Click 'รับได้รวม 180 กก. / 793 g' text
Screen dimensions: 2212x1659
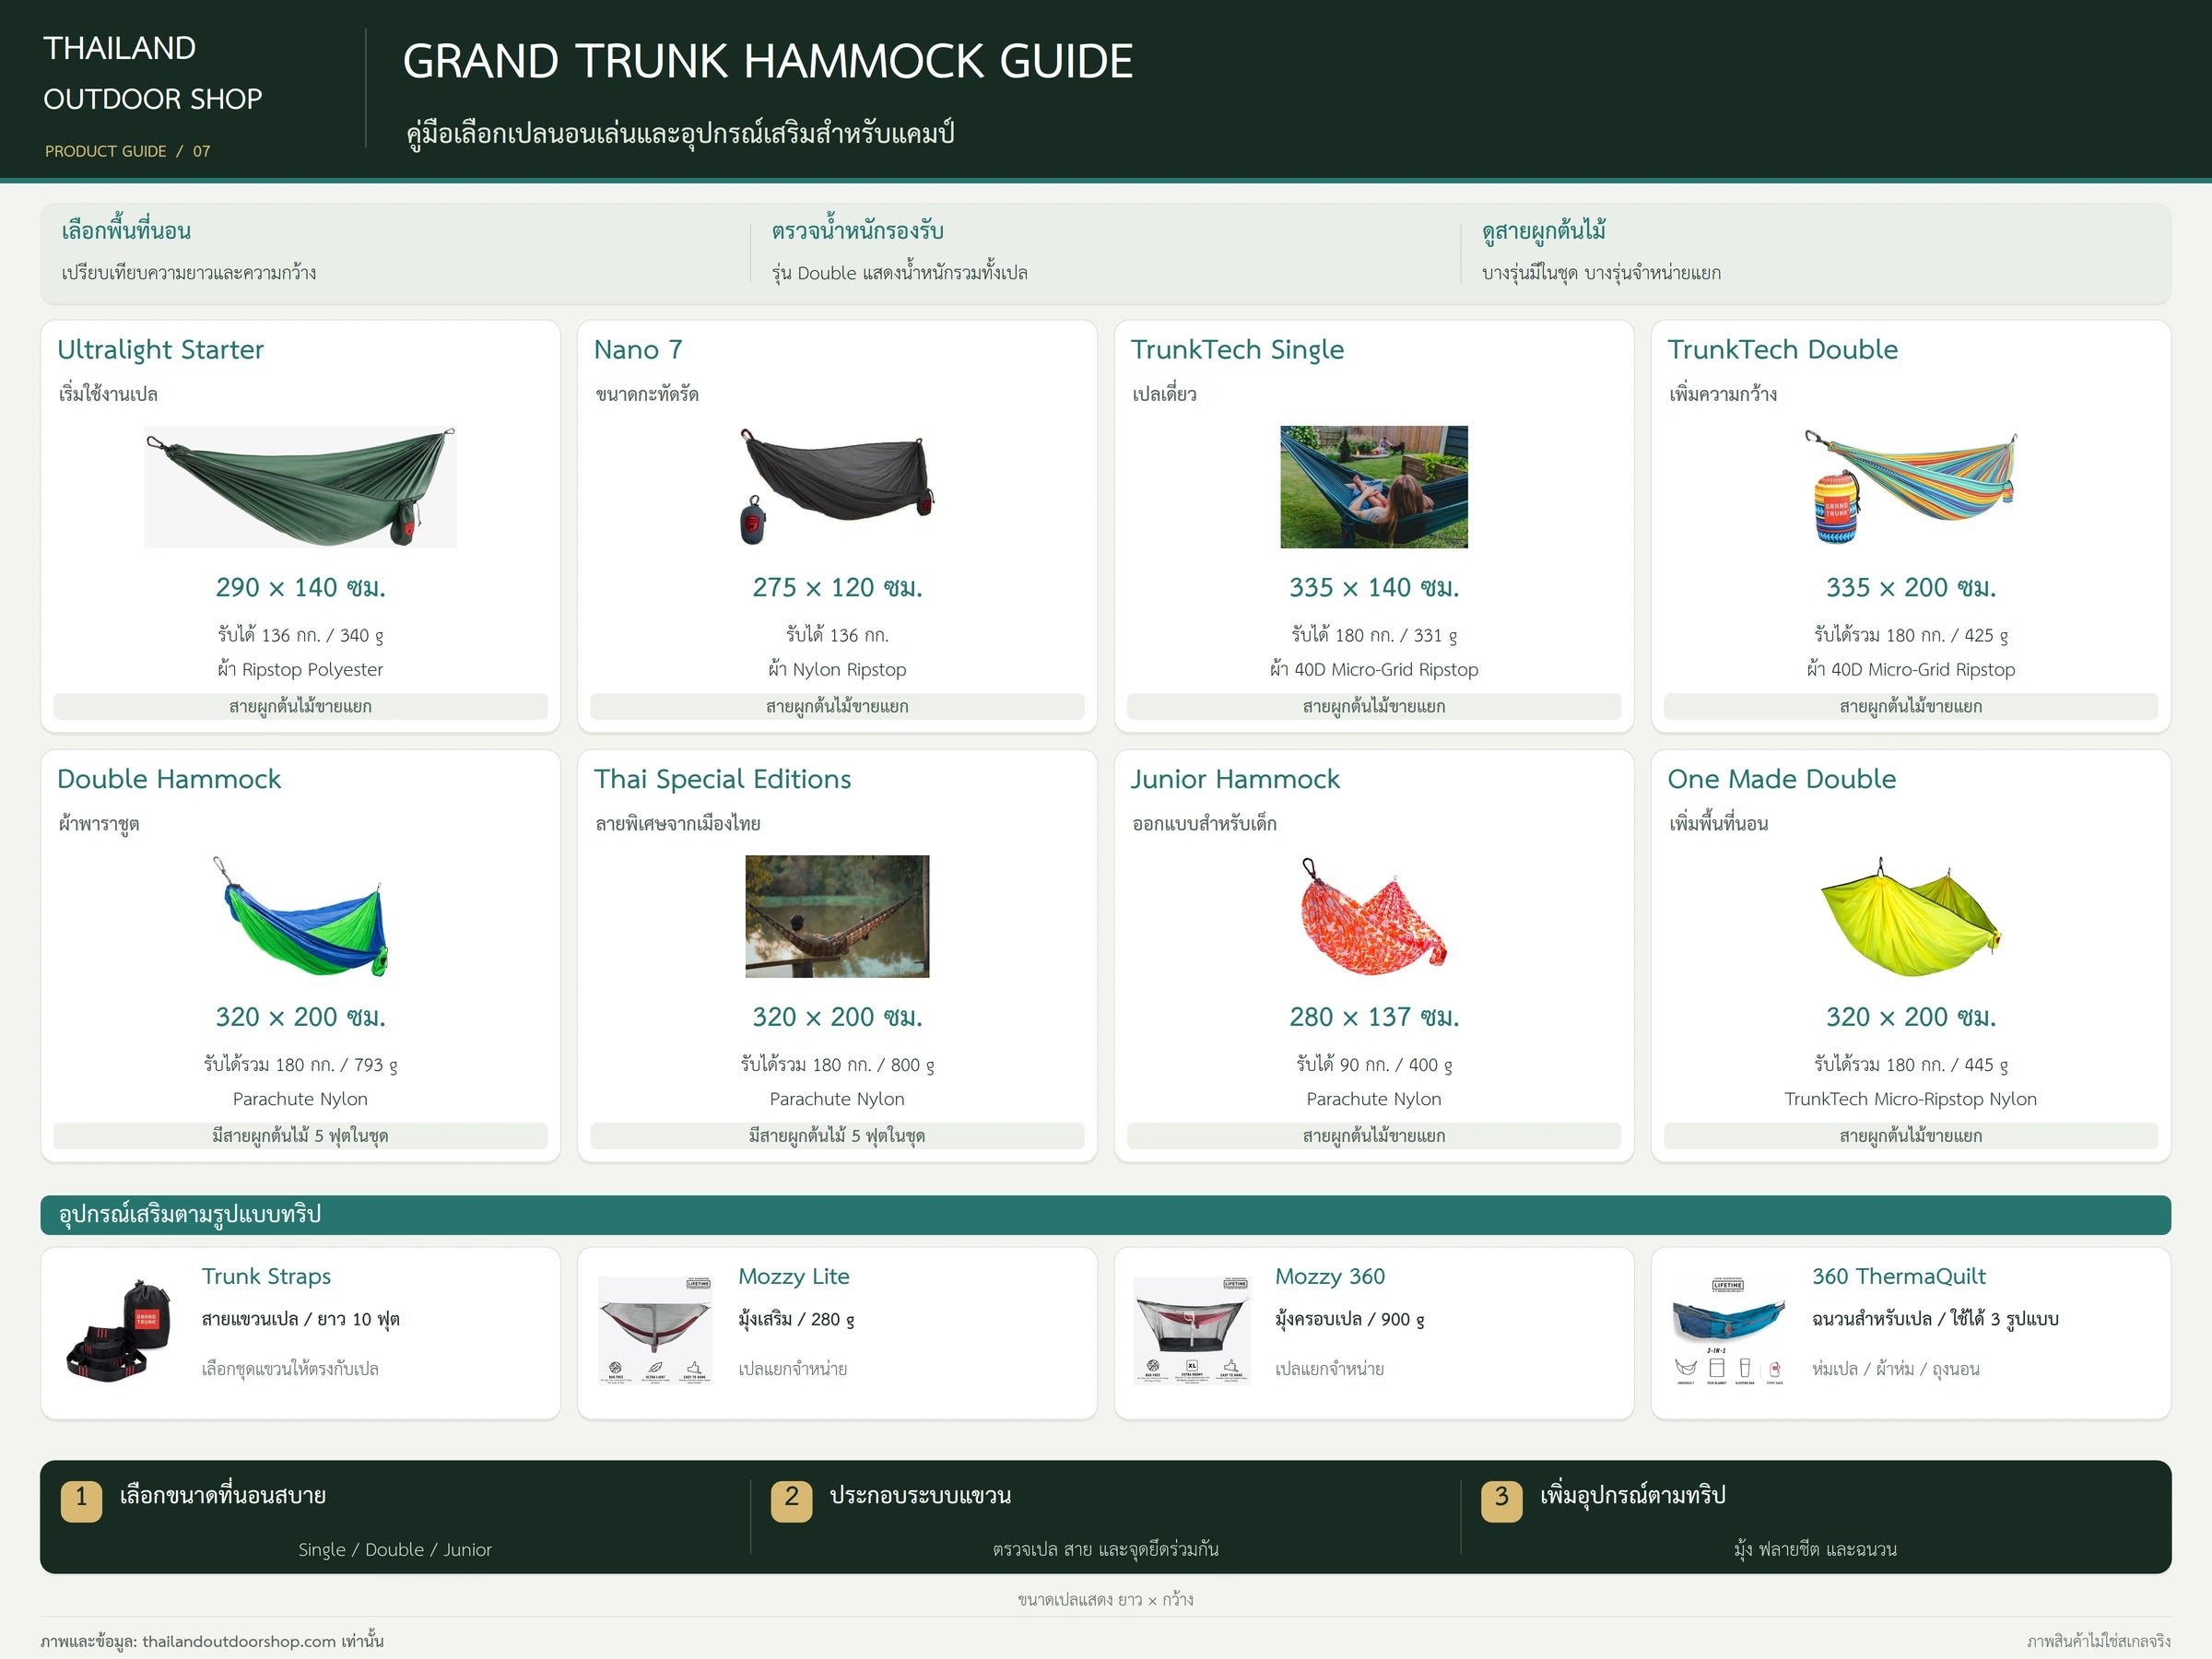tap(300, 1065)
